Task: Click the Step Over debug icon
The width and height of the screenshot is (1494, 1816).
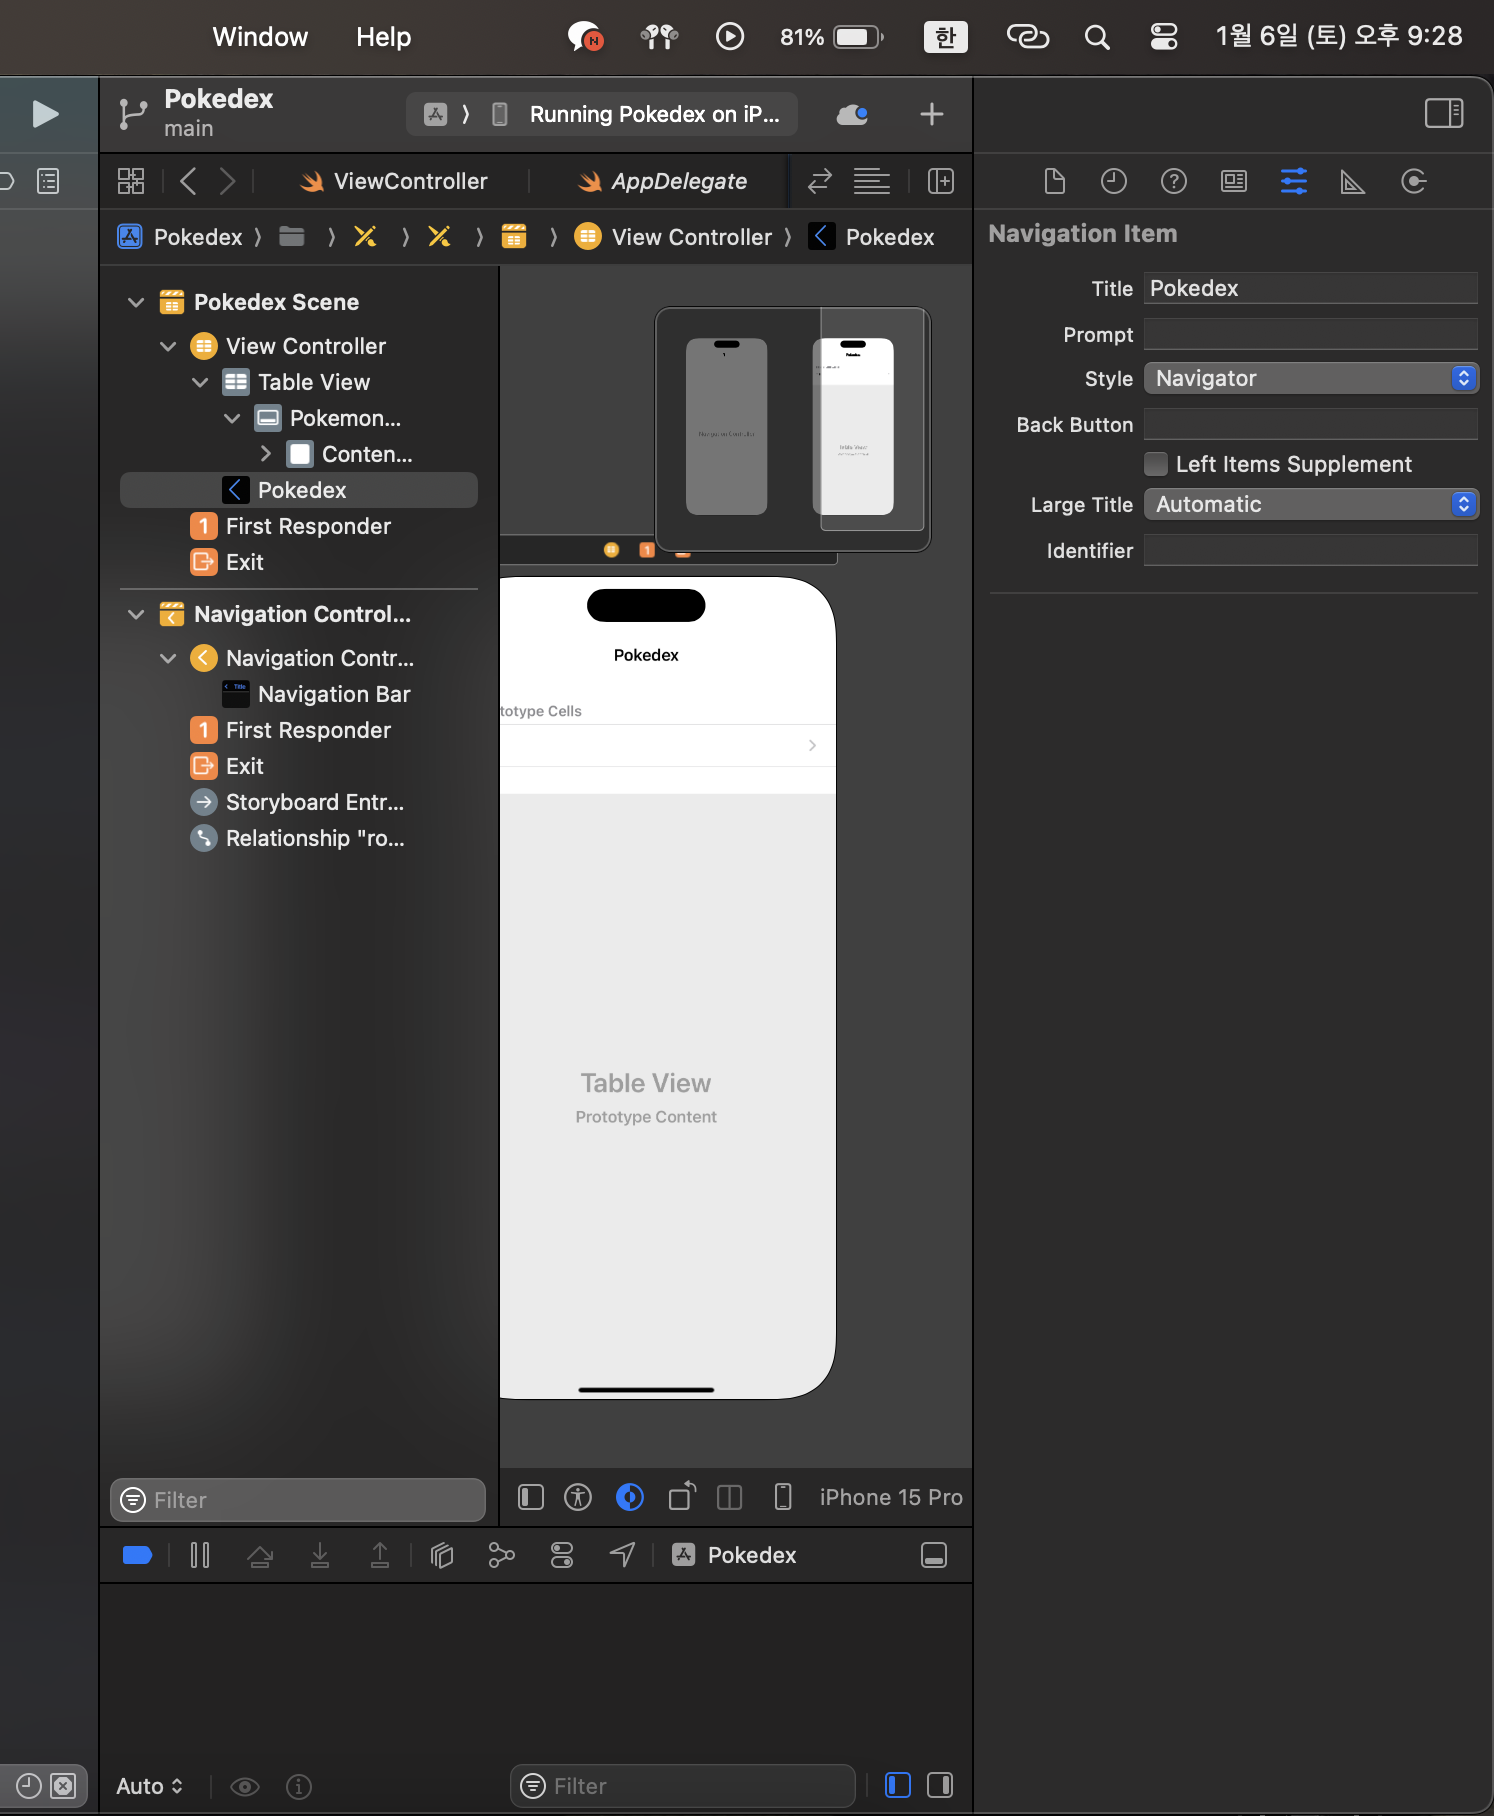Action: click(x=260, y=1555)
